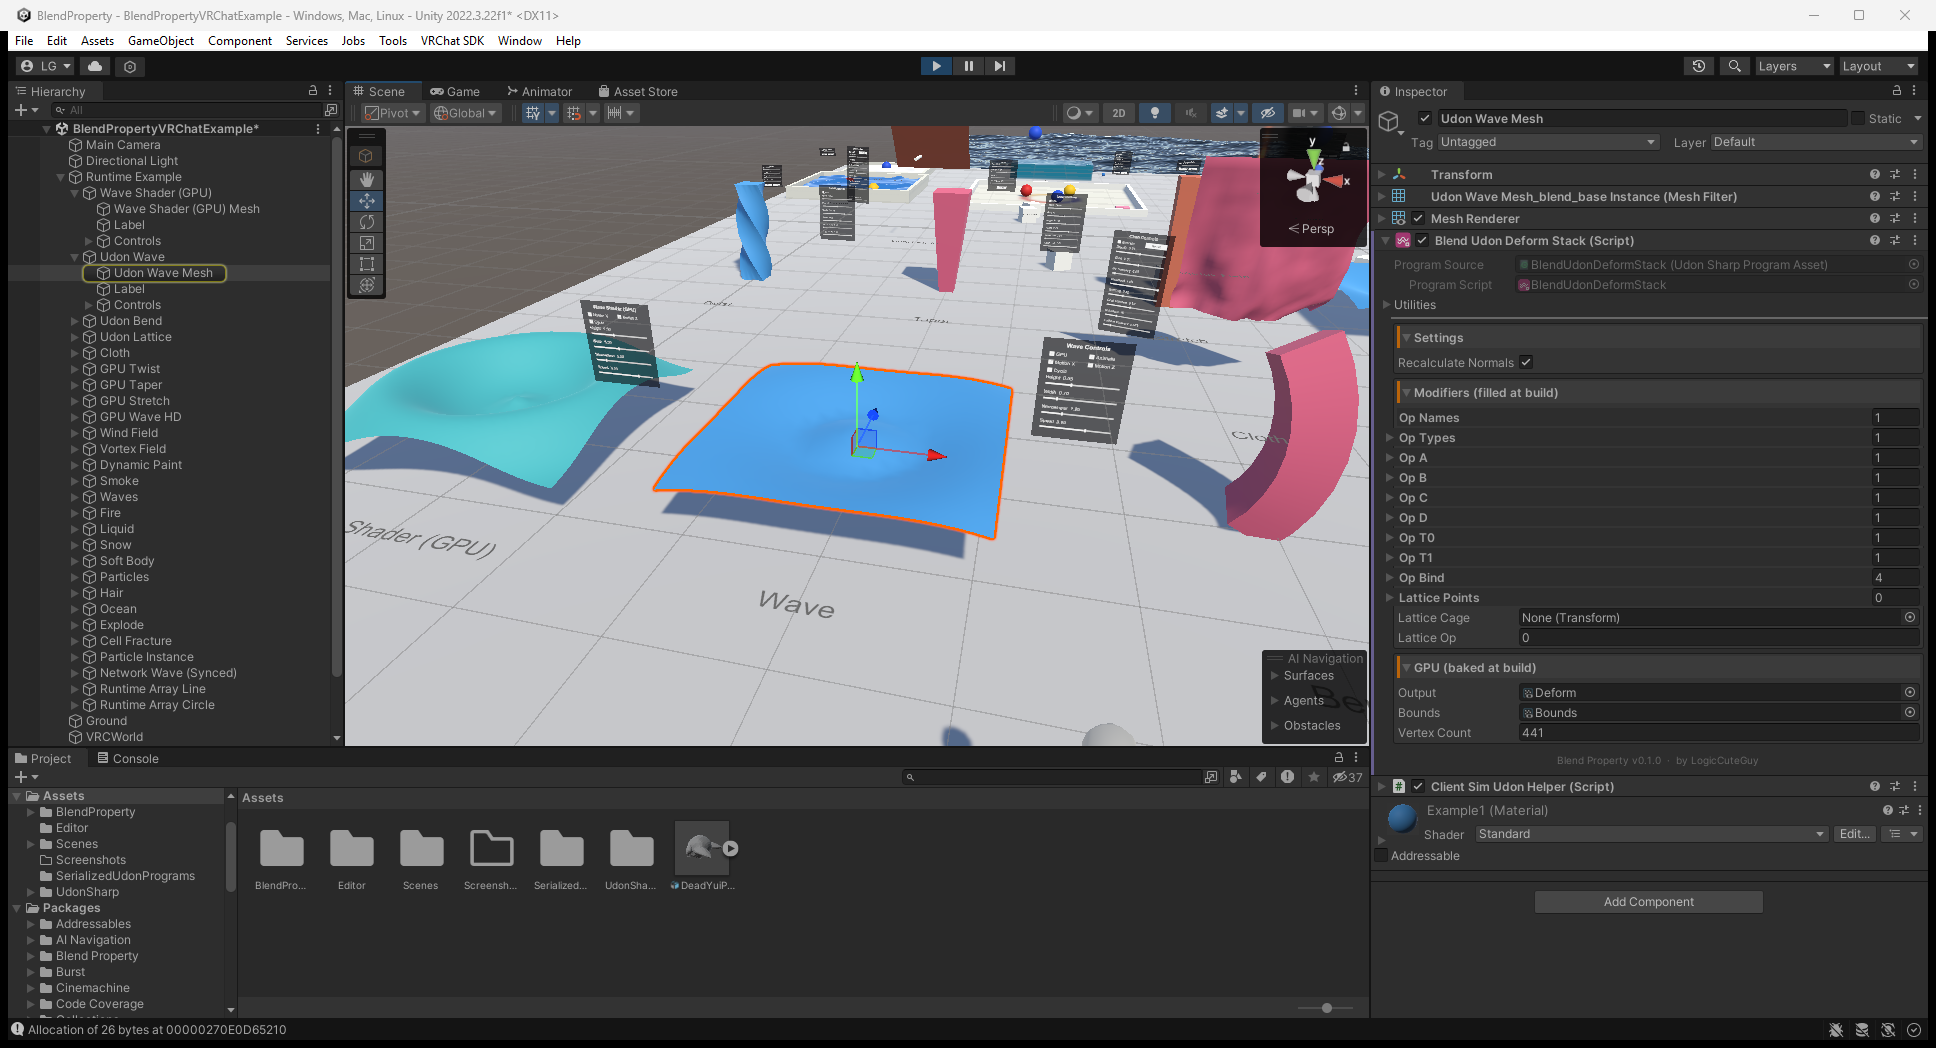Open the DeadYuiP asset thumbnail
The width and height of the screenshot is (1936, 1048).
(702, 848)
